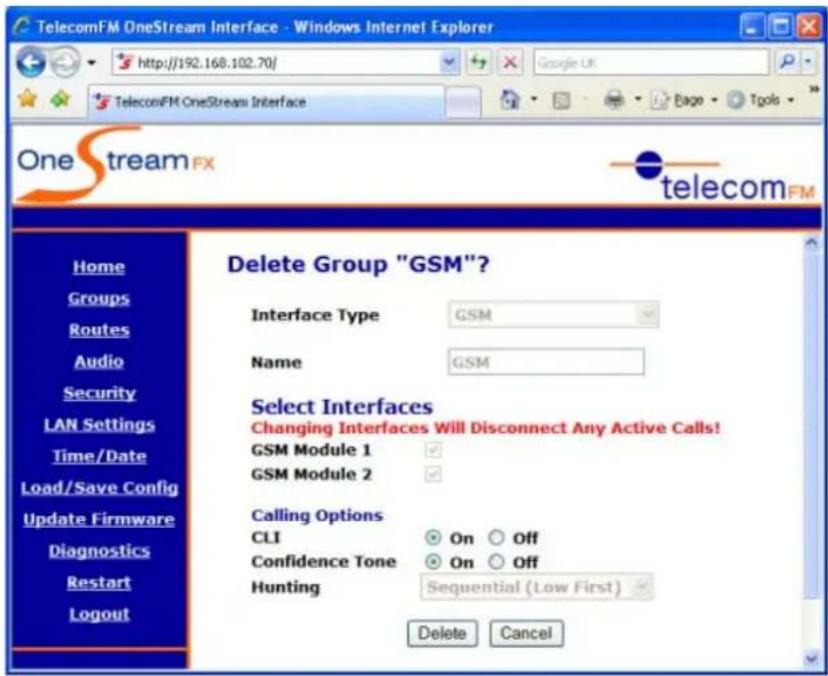Select CLI Off radio button
828x676 pixels.
coord(496,538)
